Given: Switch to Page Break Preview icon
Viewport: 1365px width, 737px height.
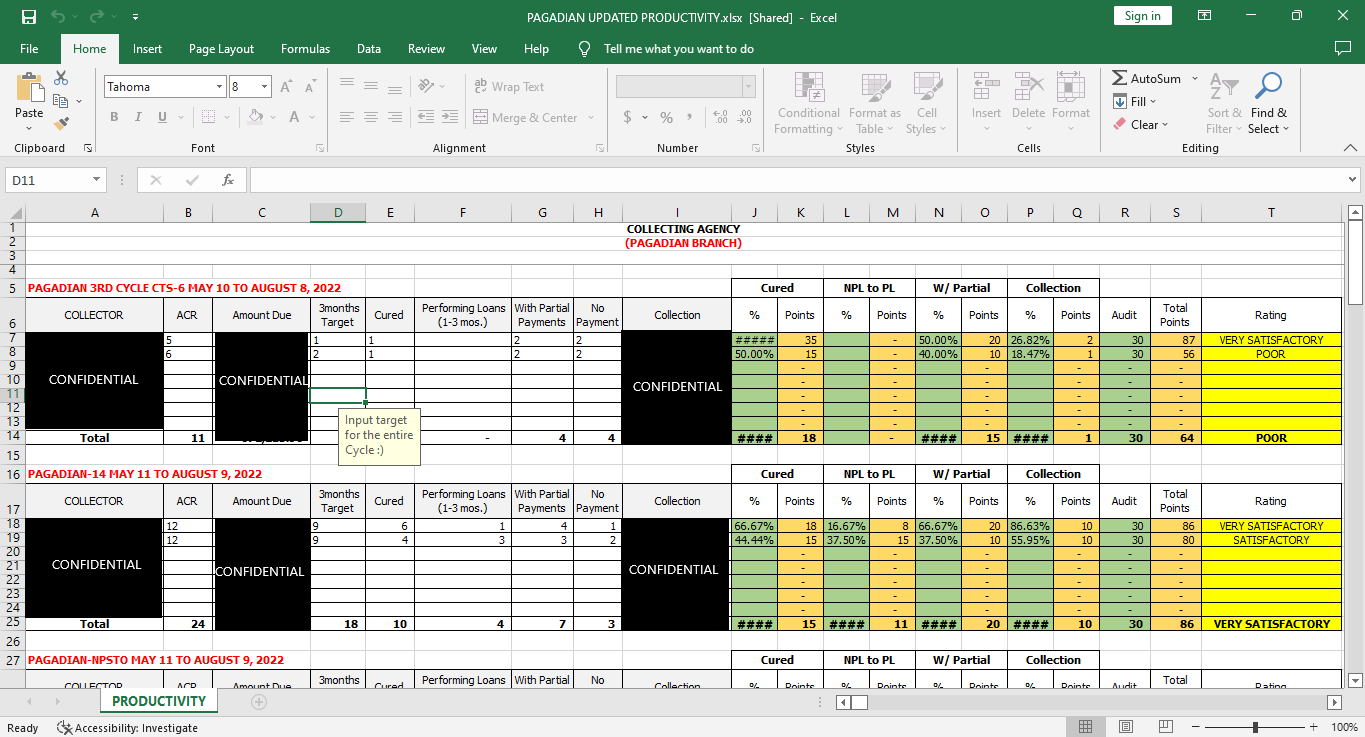Looking at the screenshot, I should point(1166,727).
